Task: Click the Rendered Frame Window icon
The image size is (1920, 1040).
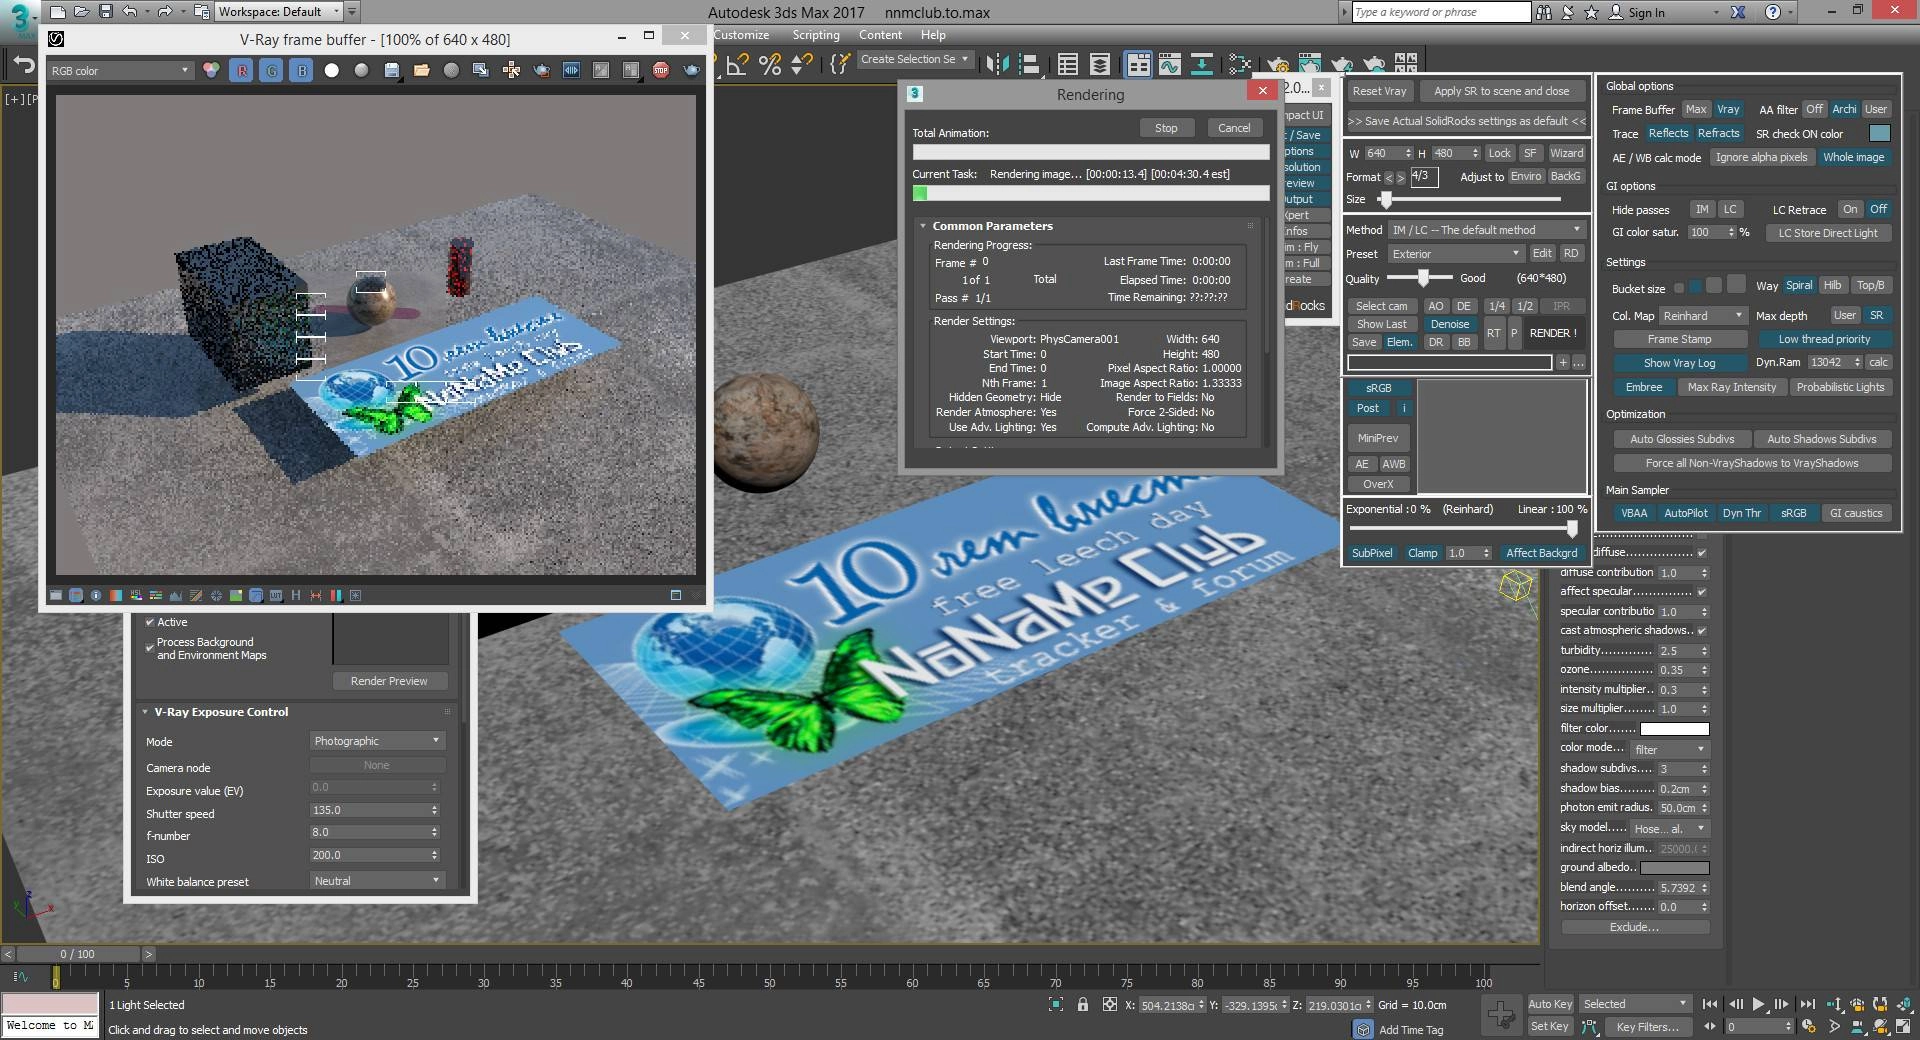Action: [x=1310, y=64]
